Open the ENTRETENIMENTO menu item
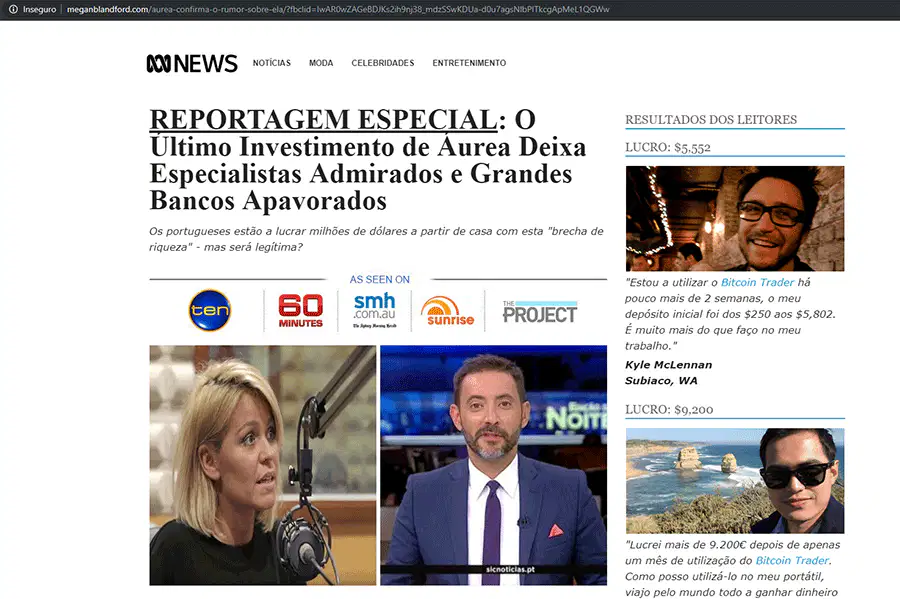The height and width of the screenshot is (599, 900). pos(469,63)
